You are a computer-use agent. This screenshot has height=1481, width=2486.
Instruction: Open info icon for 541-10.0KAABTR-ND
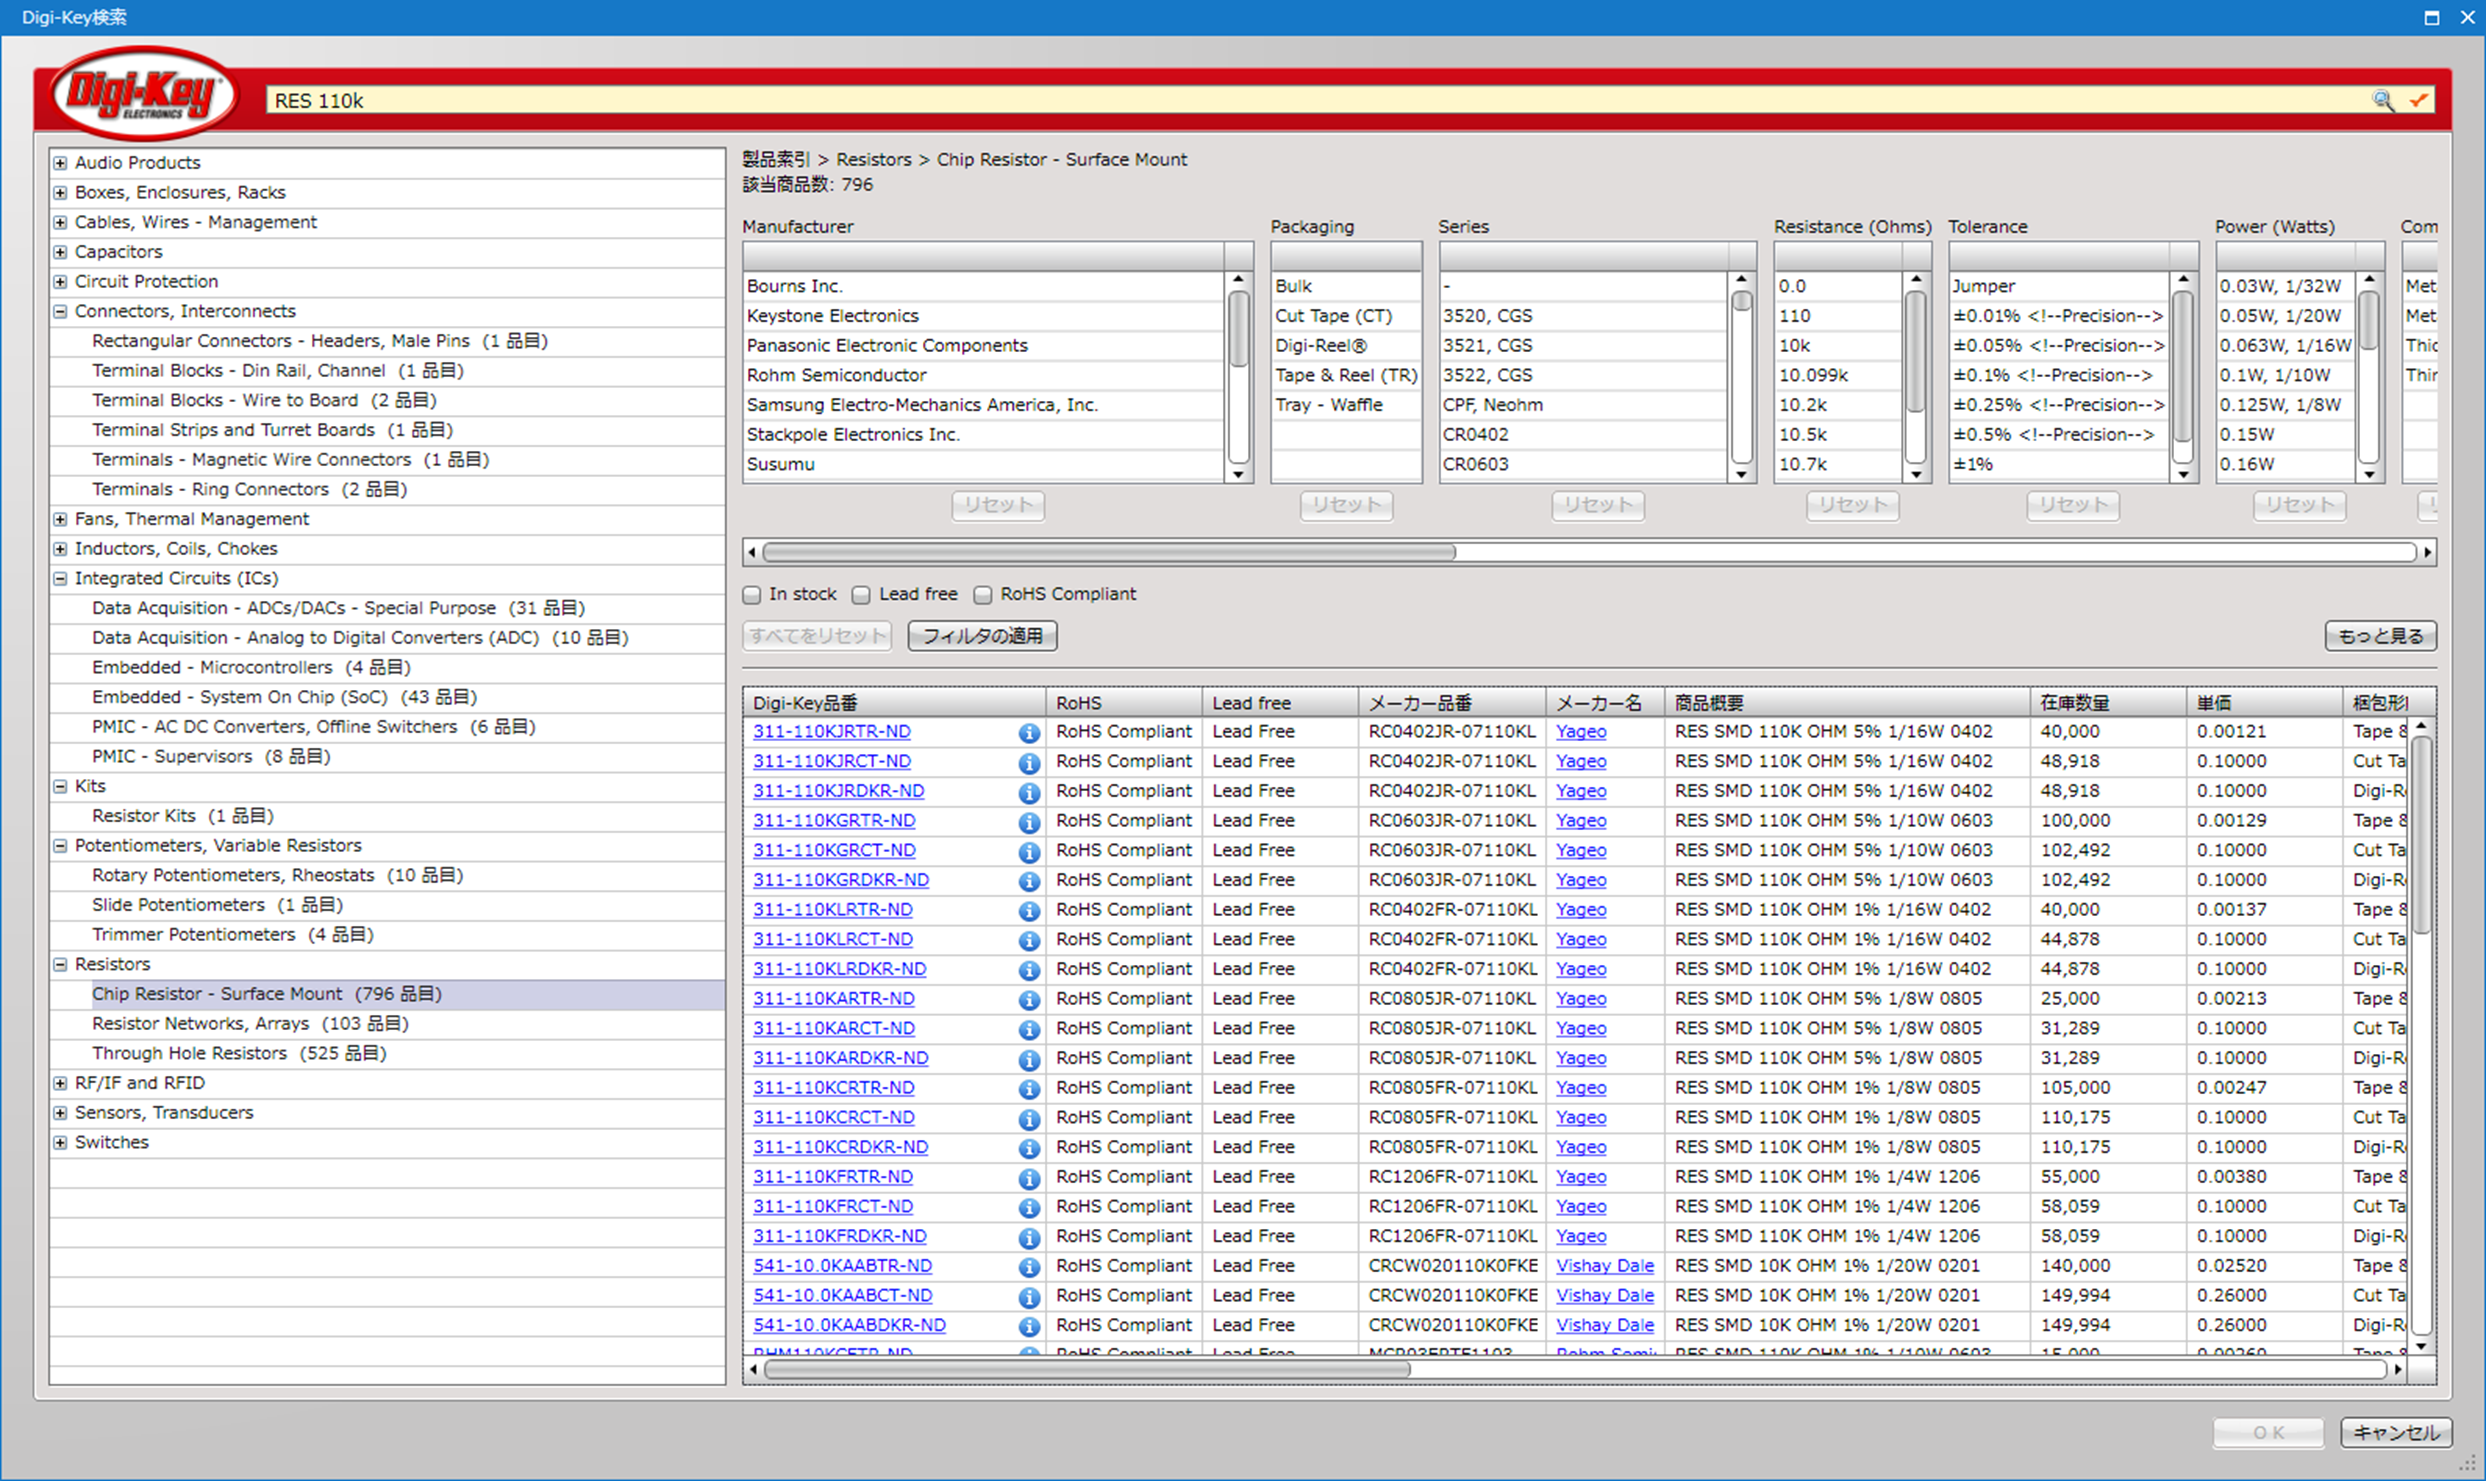(x=1028, y=1267)
